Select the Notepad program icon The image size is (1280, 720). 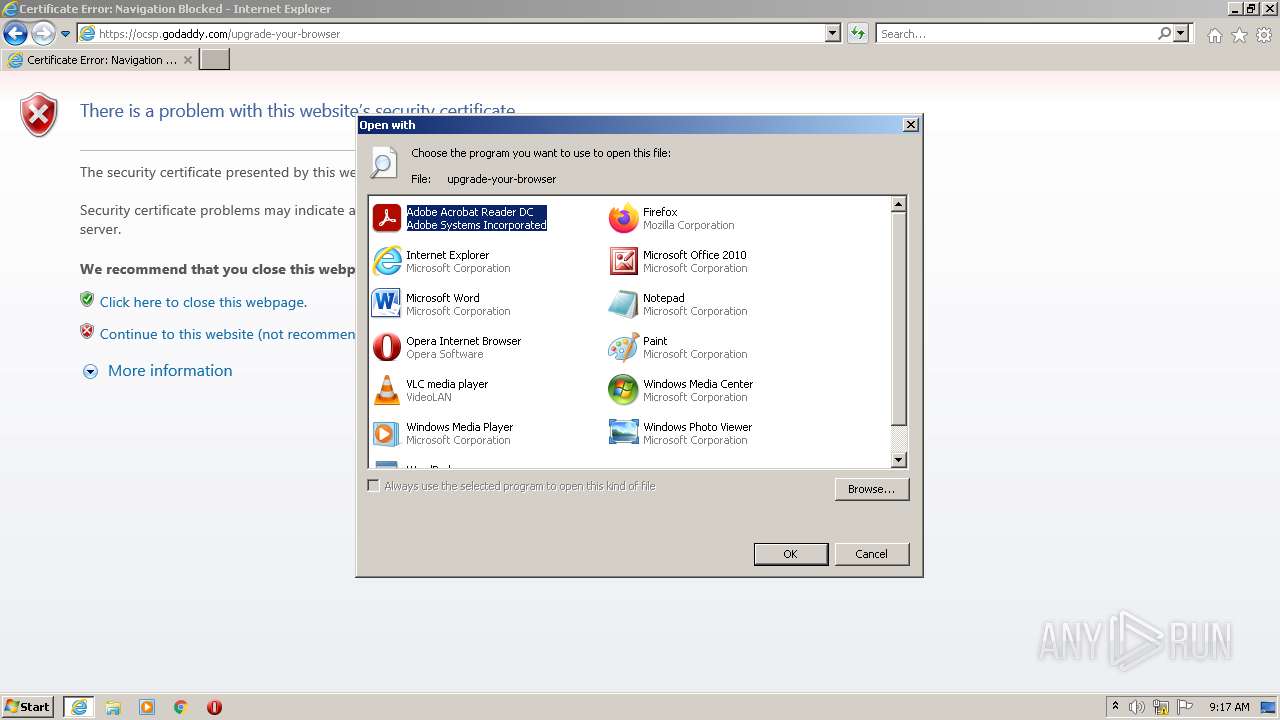coord(624,304)
